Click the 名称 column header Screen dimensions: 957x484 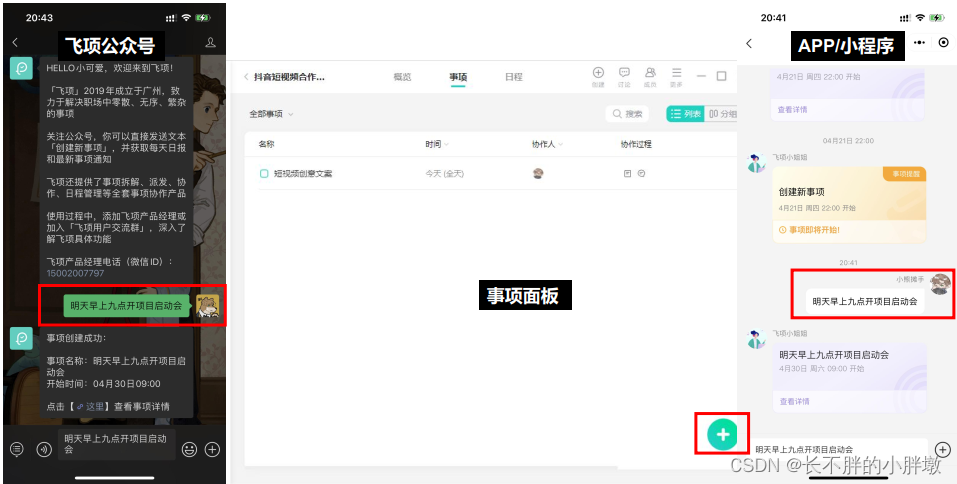pos(266,145)
